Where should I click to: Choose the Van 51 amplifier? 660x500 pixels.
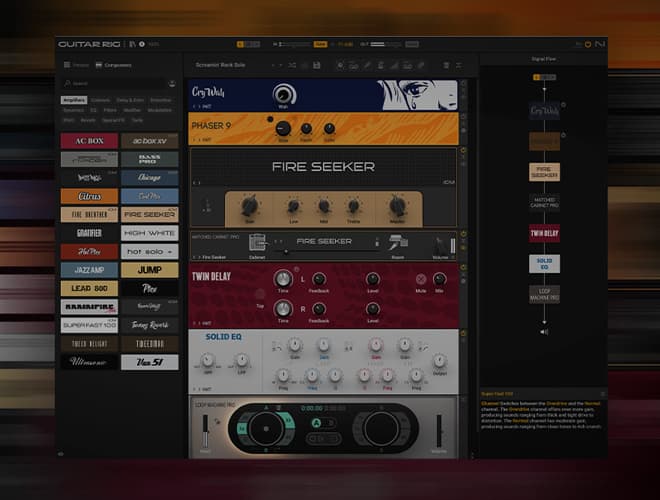pyautogui.click(x=149, y=362)
